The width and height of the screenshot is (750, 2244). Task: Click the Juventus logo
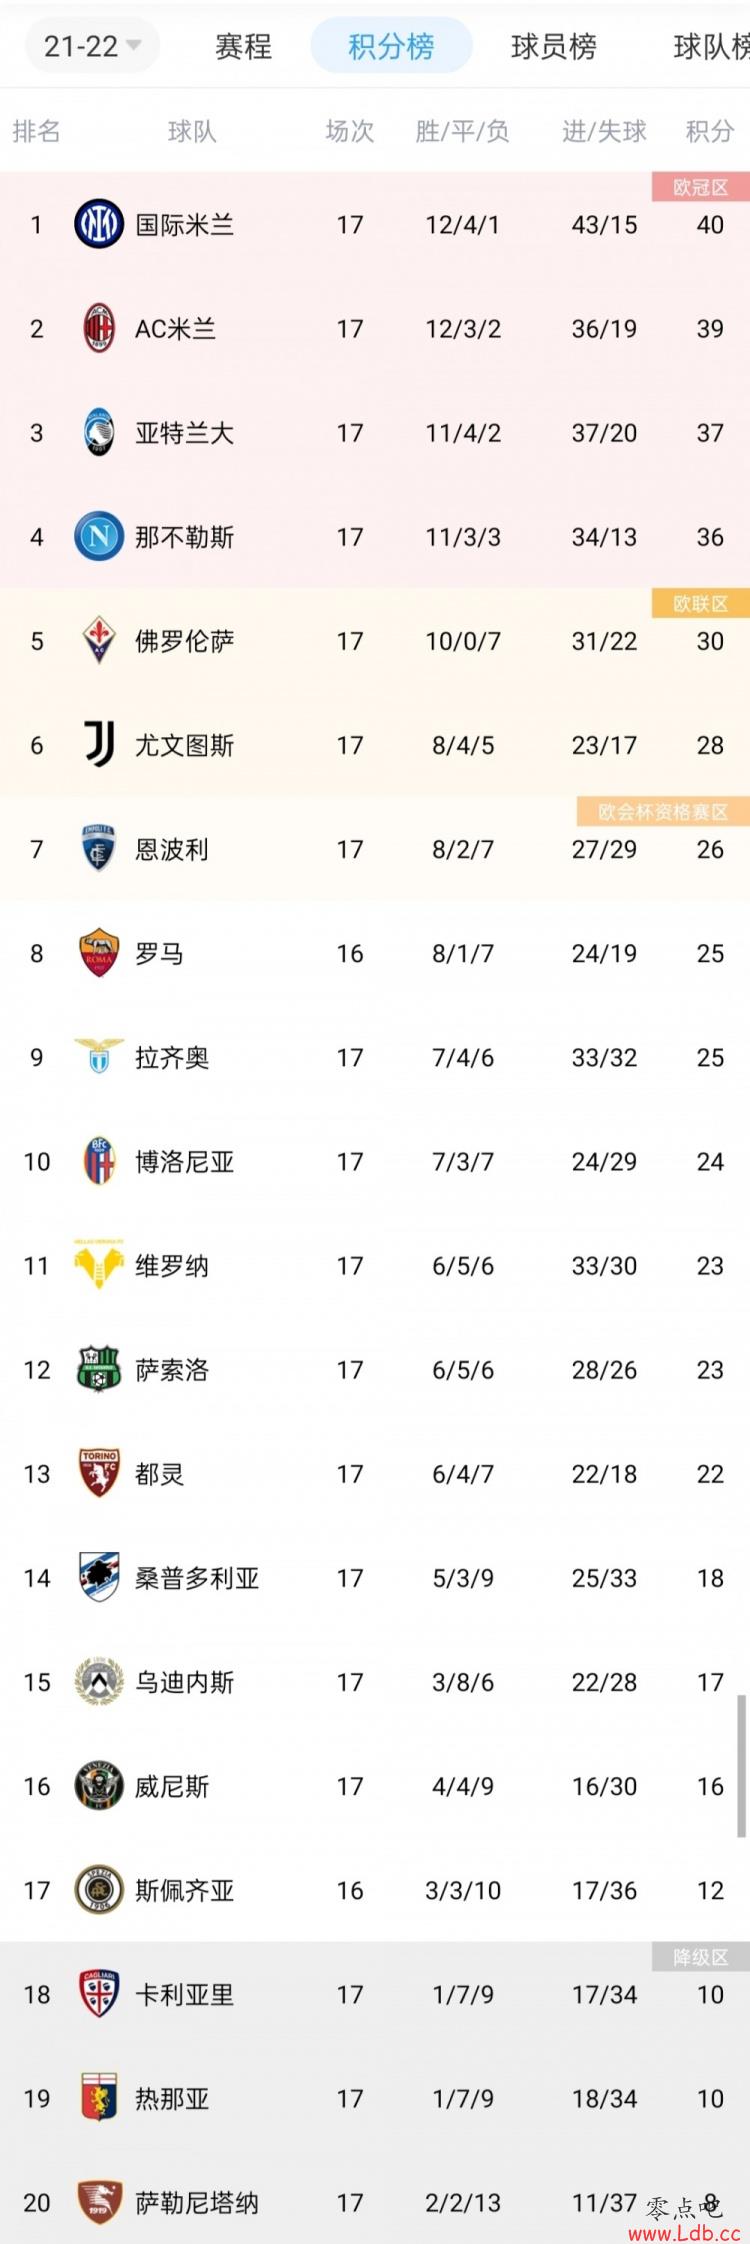click(x=99, y=744)
